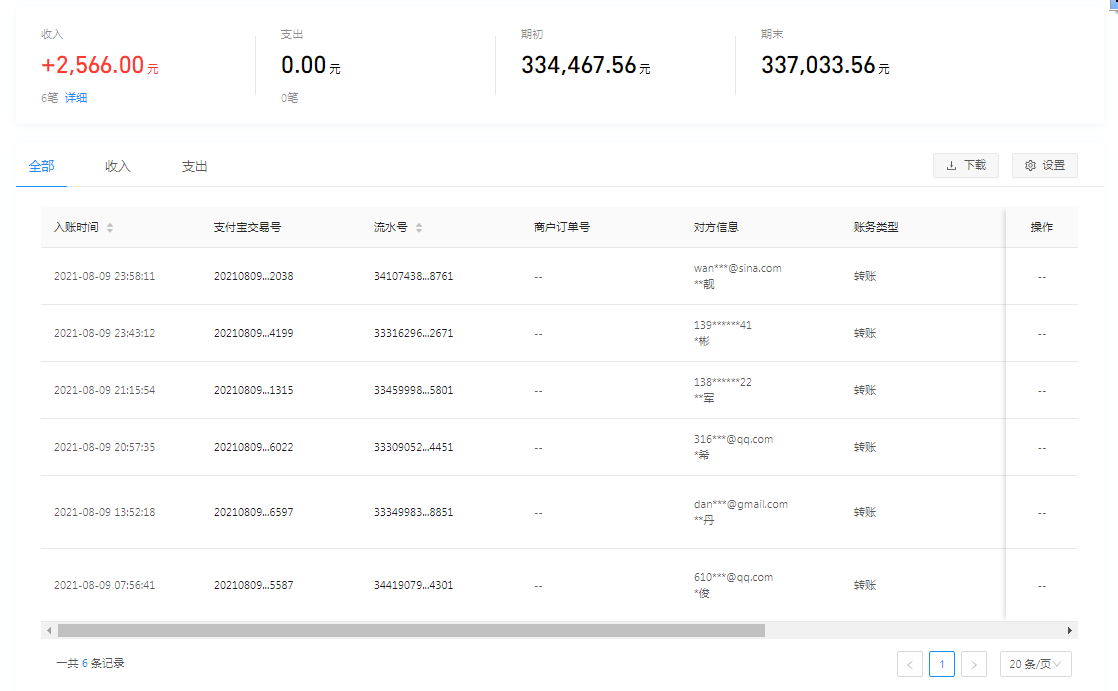Click the 下载 download button

coord(965,166)
